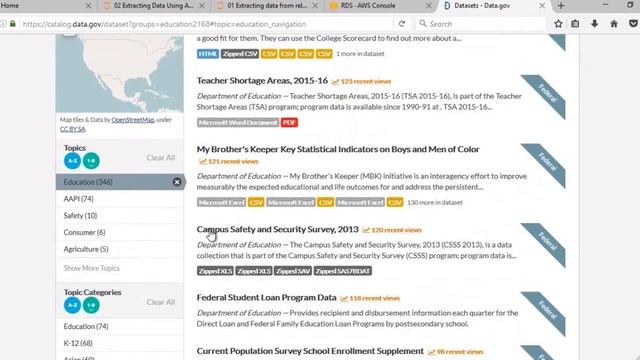Close the RDS - AWS Console tab

(x=429, y=6)
